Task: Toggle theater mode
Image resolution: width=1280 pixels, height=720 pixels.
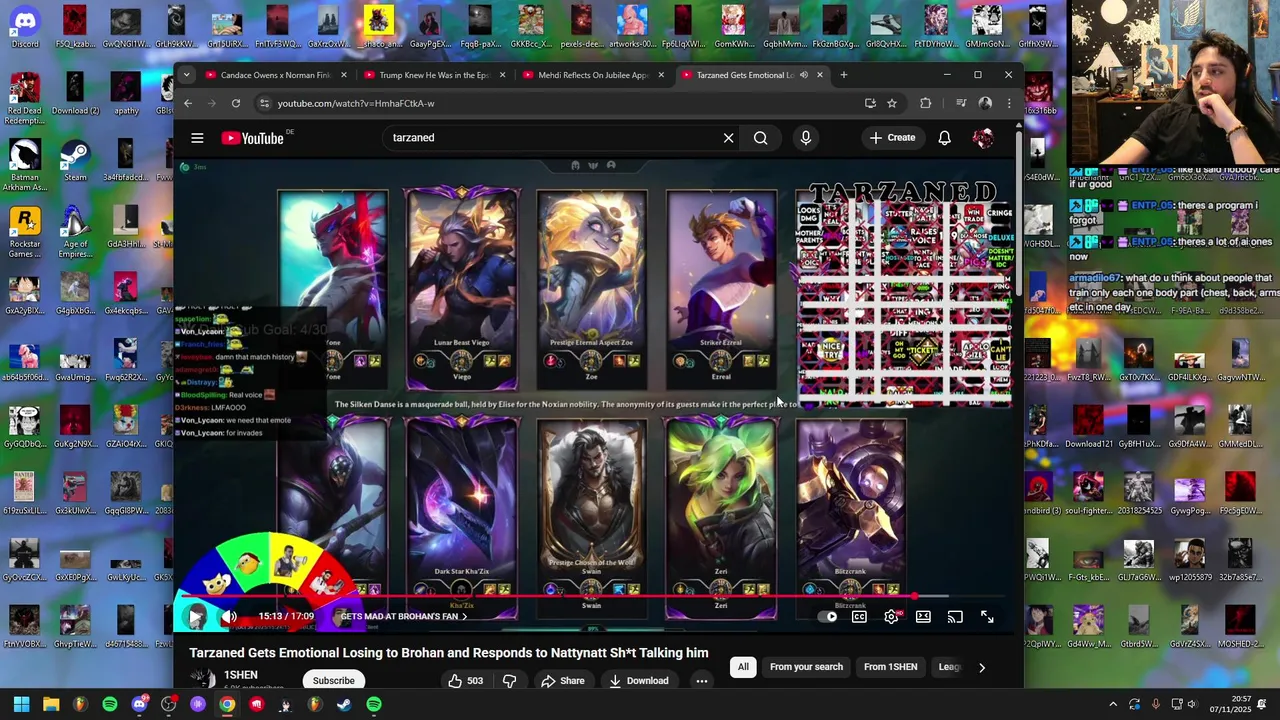Action: point(923,617)
